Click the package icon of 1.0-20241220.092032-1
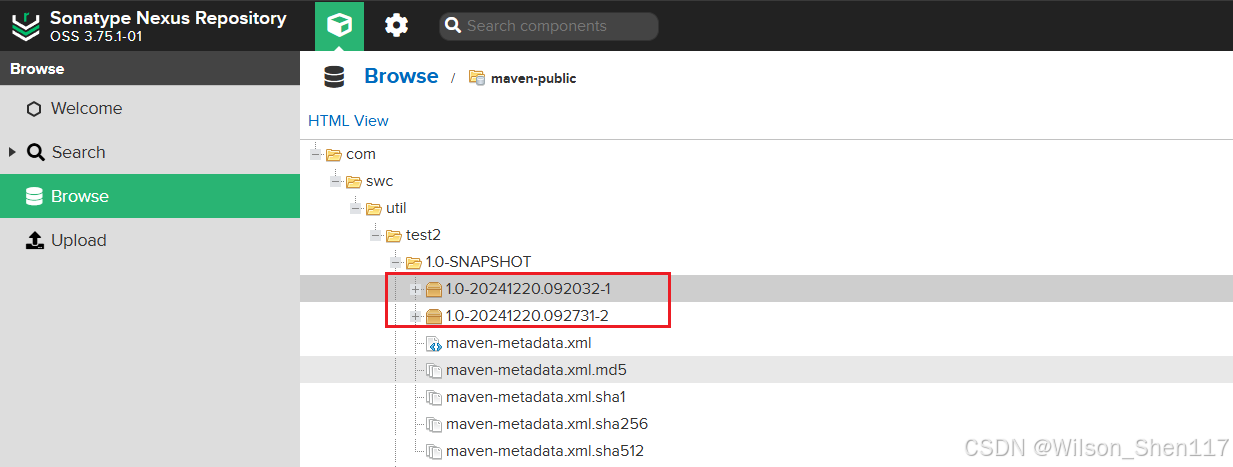 coord(434,289)
